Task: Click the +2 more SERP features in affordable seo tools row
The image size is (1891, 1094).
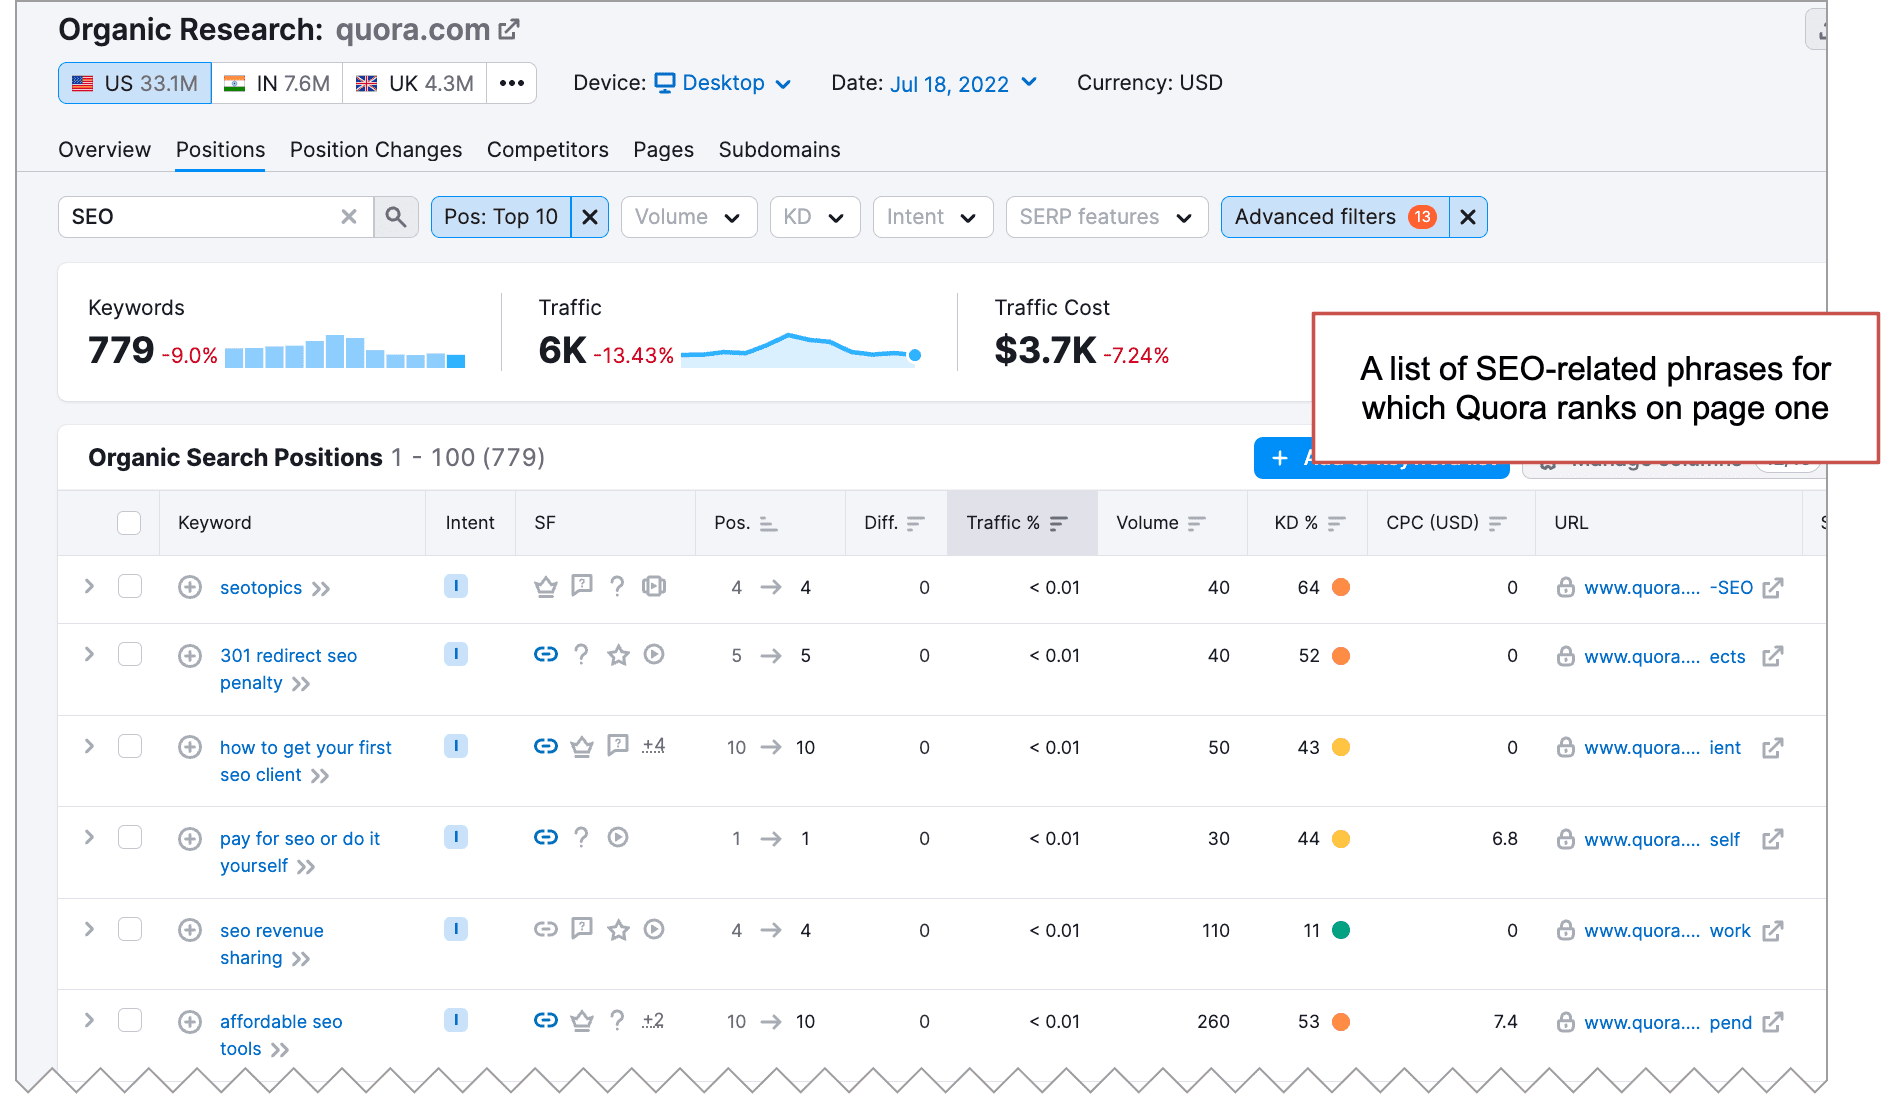Action: click(x=654, y=1021)
